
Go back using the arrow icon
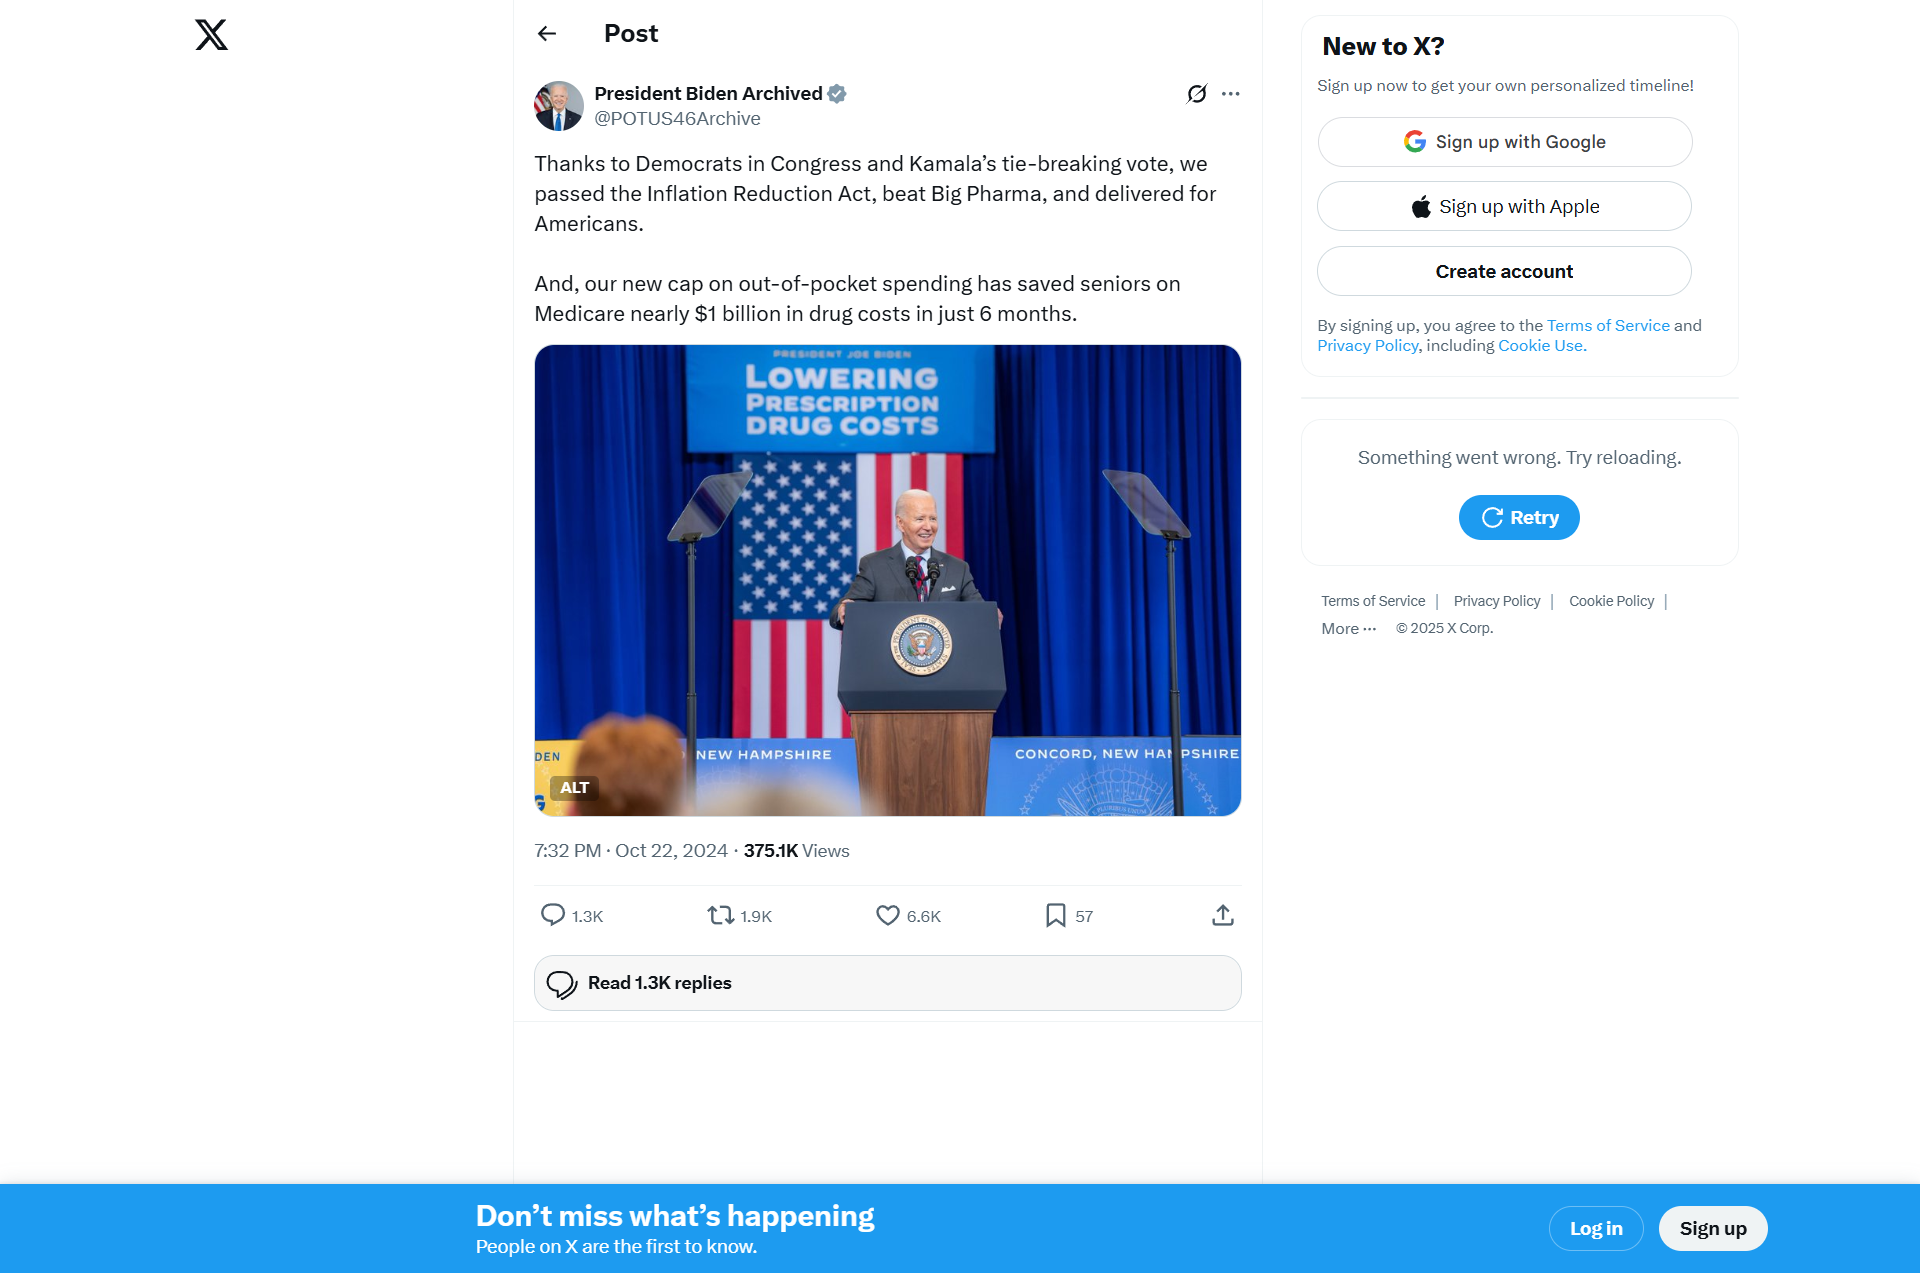547,34
